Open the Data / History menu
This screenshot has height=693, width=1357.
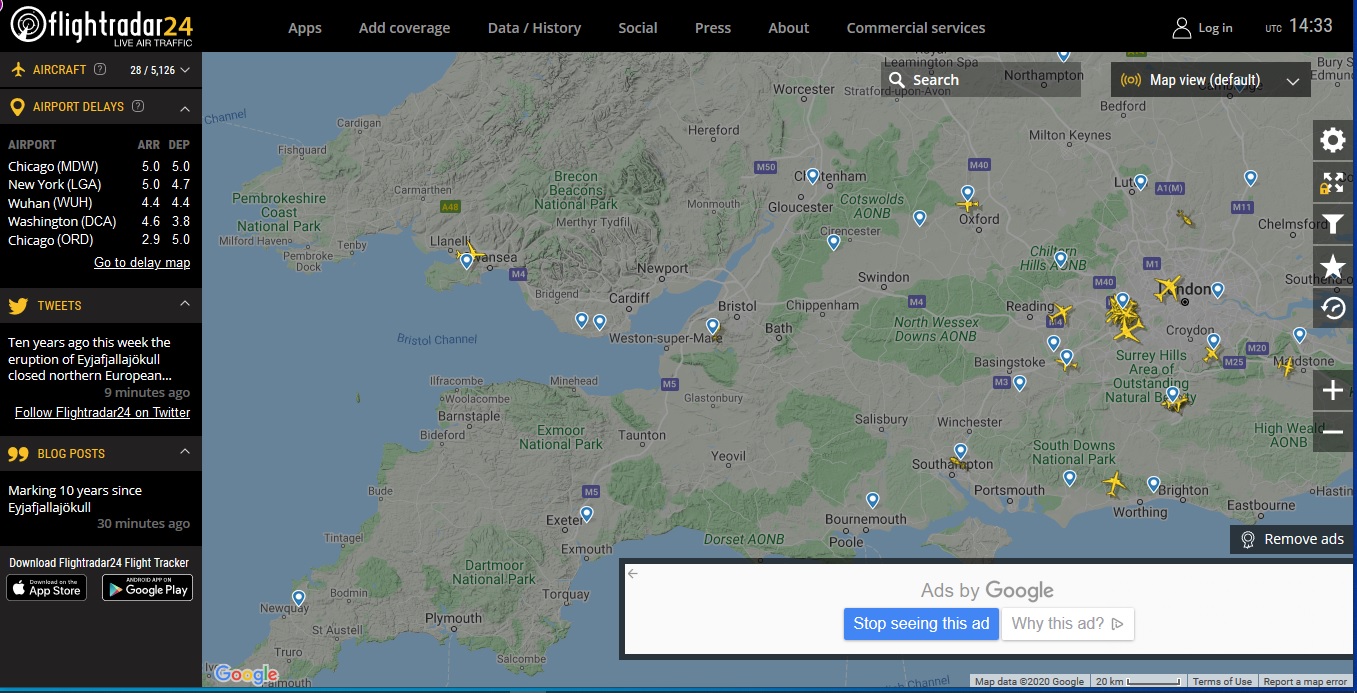pyautogui.click(x=532, y=28)
